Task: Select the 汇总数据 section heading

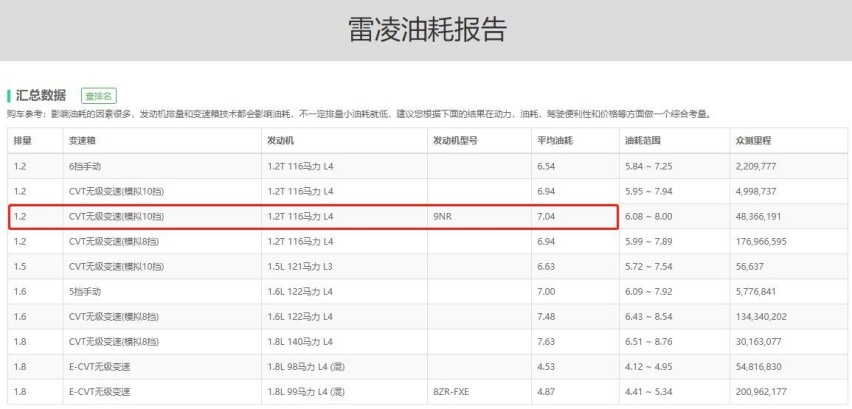Action: click(41, 96)
